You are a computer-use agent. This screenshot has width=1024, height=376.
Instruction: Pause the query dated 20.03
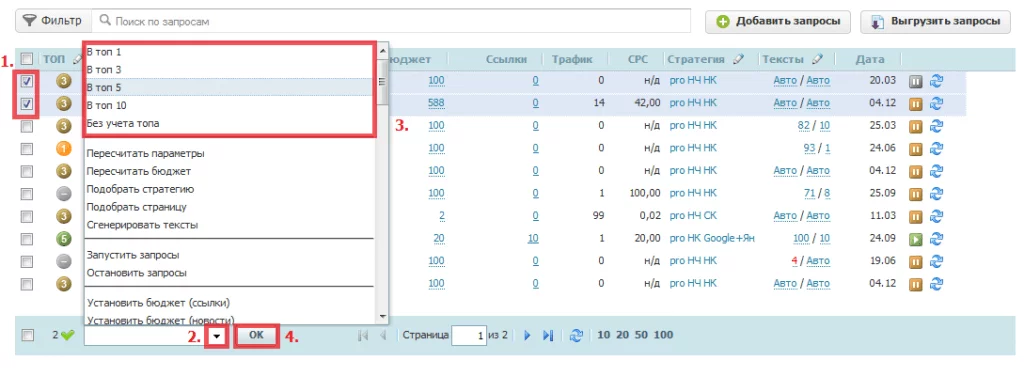coord(916,82)
